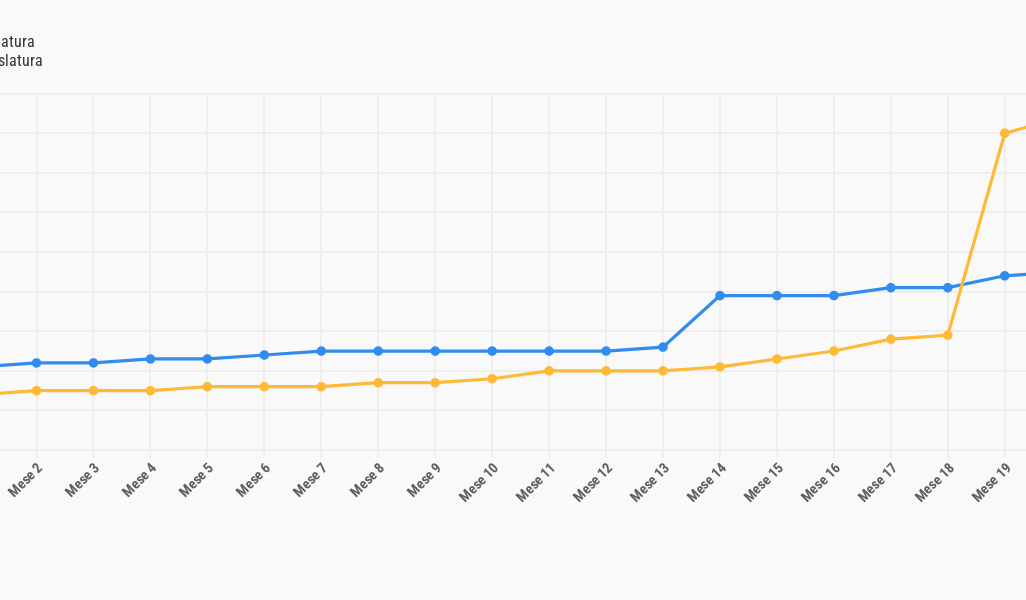Click the "Mese 12" x-axis label
The image size is (1026, 600).
(x=593, y=482)
